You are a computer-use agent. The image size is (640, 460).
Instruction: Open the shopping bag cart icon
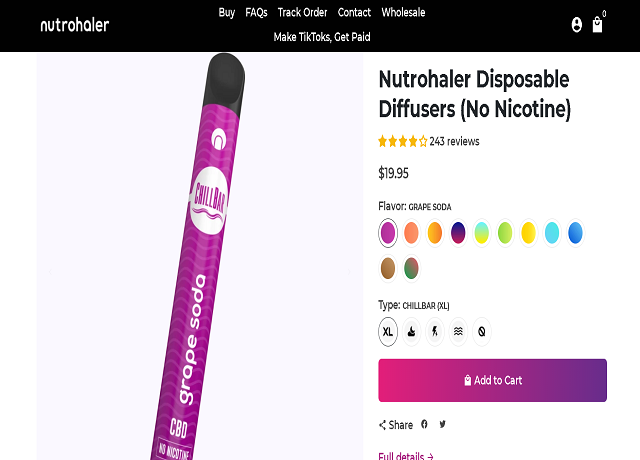[x=597, y=25]
